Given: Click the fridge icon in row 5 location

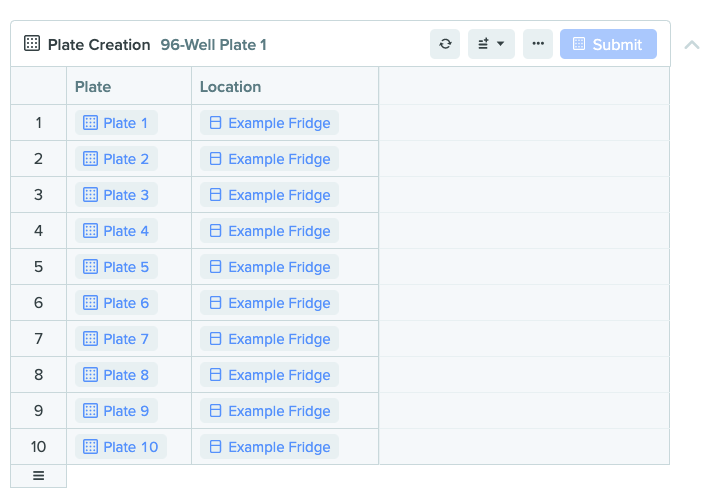Looking at the screenshot, I should click(215, 267).
